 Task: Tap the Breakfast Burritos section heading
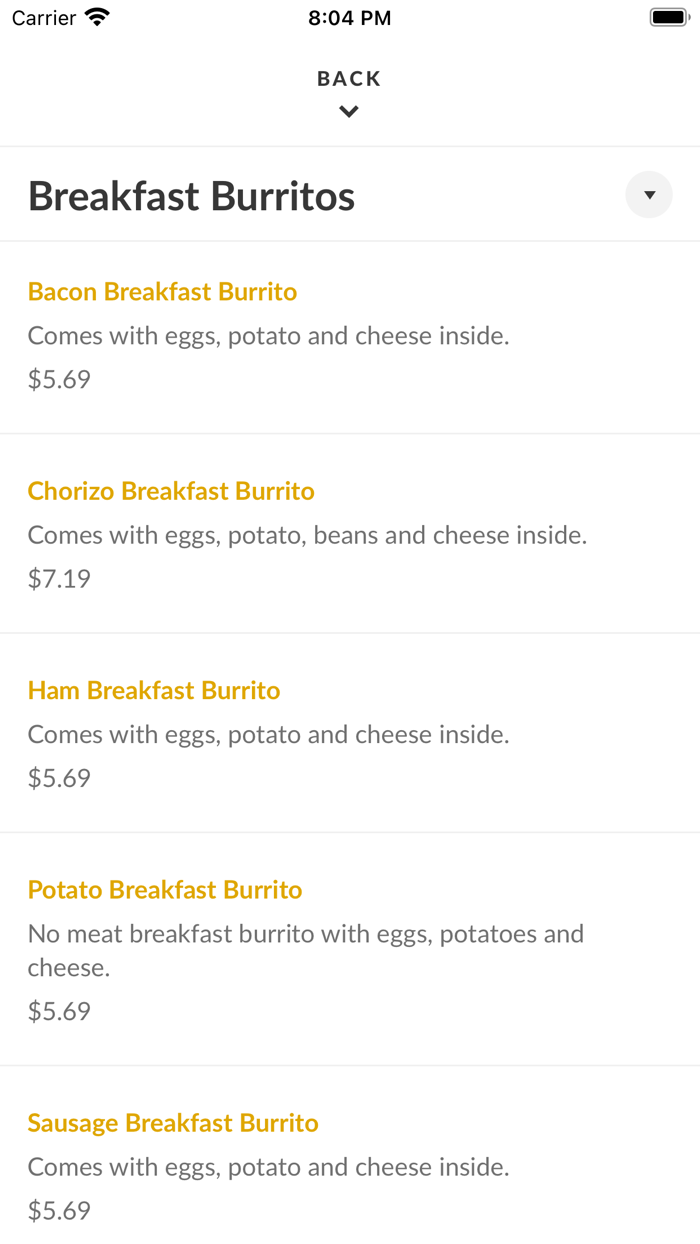(191, 196)
